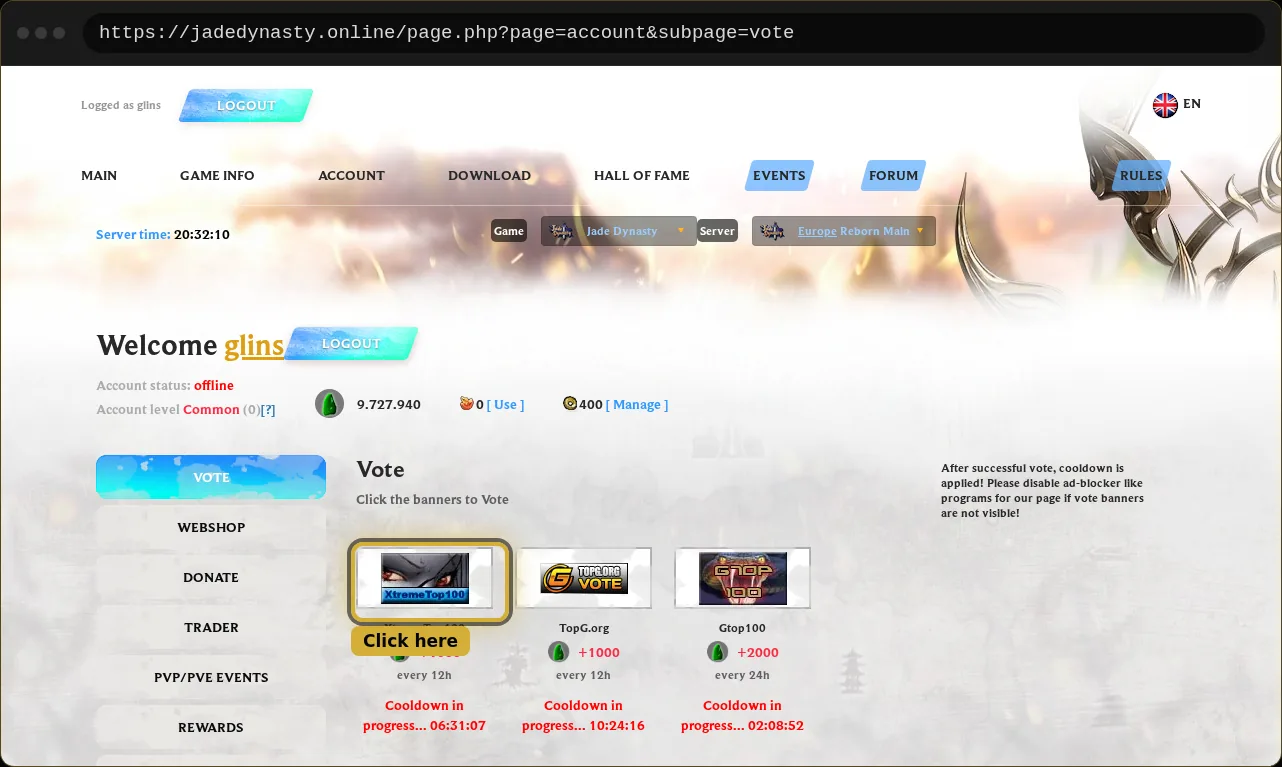
Task: Open DONATE in the sidebar
Action: click(x=211, y=577)
